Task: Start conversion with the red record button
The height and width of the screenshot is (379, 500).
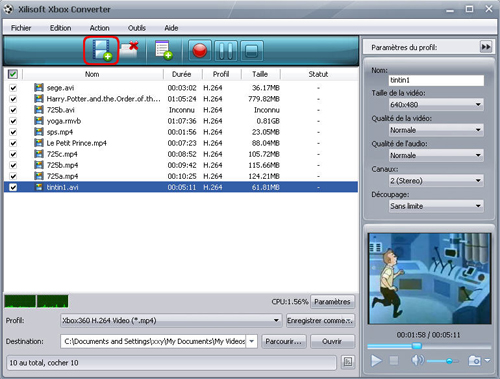Action: click(x=200, y=51)
